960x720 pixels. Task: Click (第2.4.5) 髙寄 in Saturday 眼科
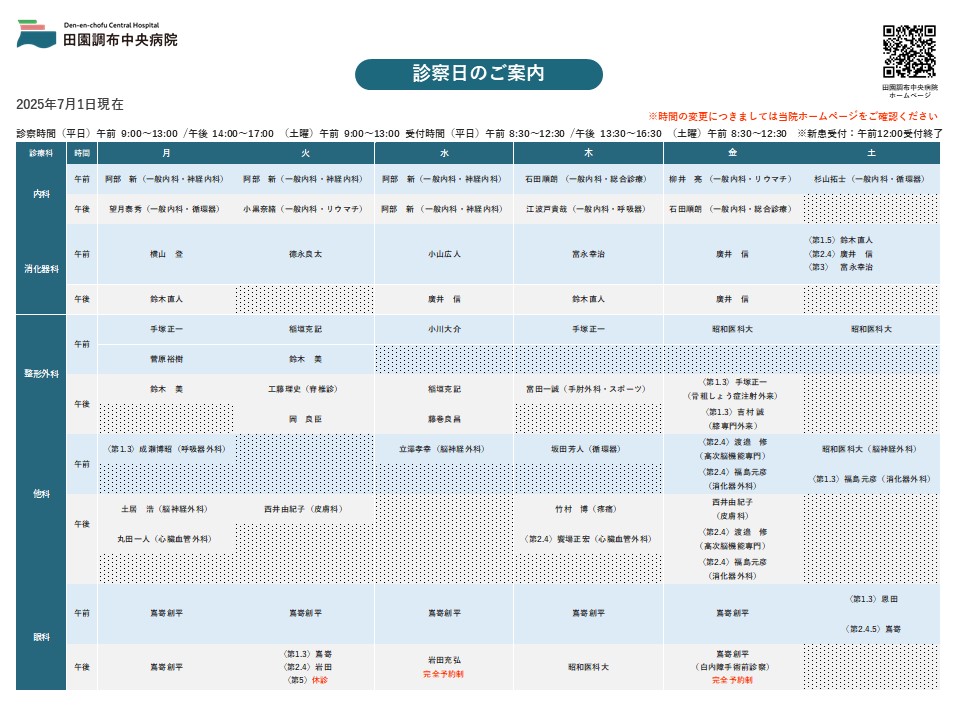[872, 629]
